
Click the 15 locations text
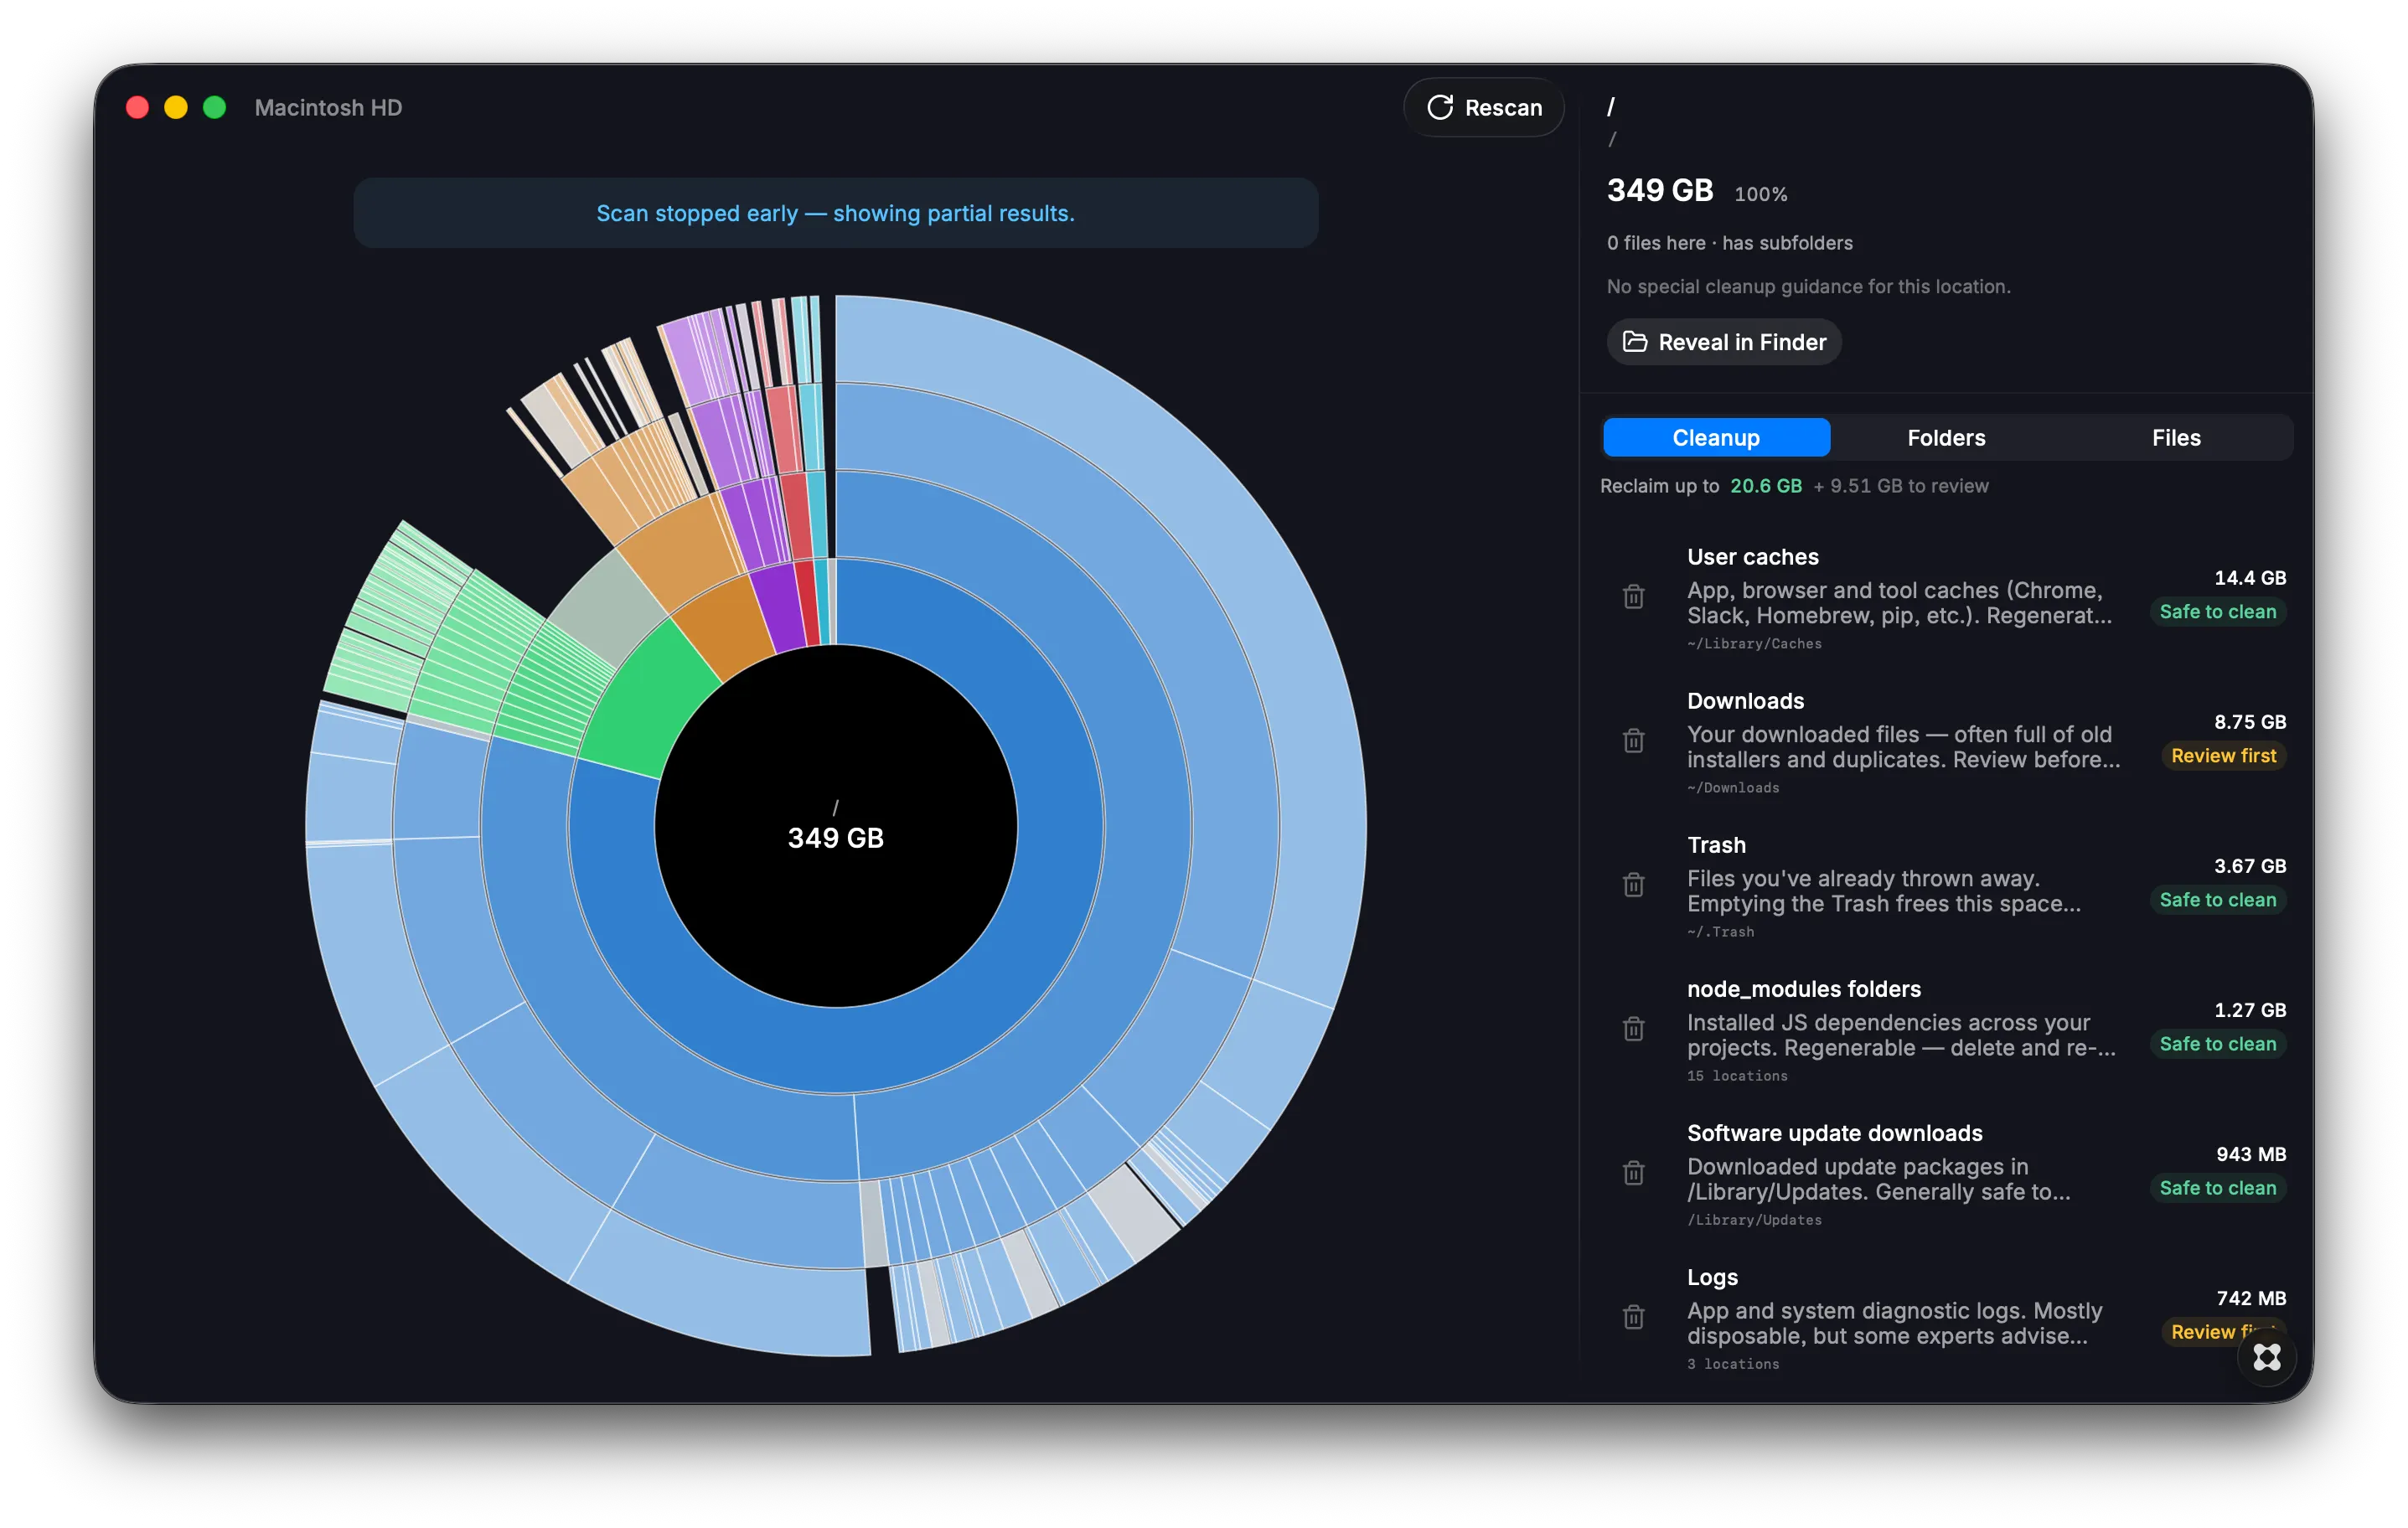click(x=1737, y=1076)
